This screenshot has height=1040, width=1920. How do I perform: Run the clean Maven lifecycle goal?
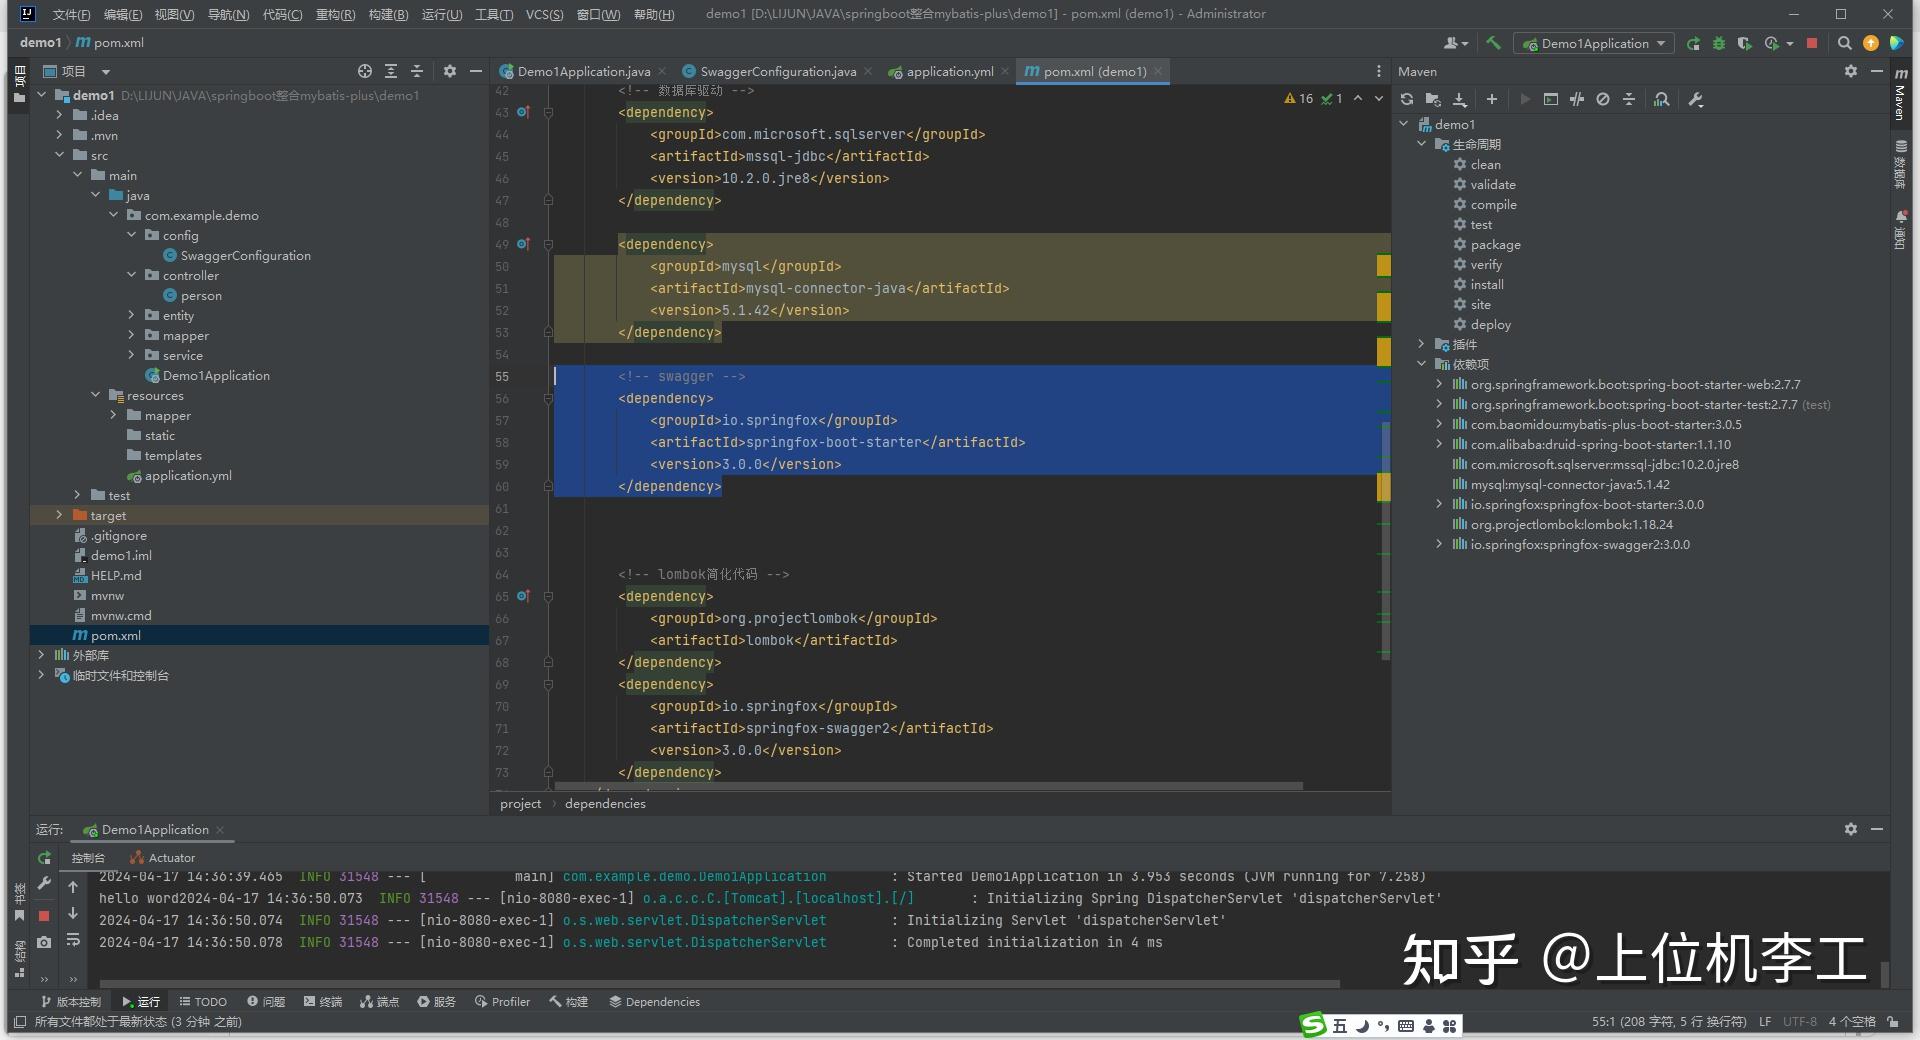coord(1485,164)
